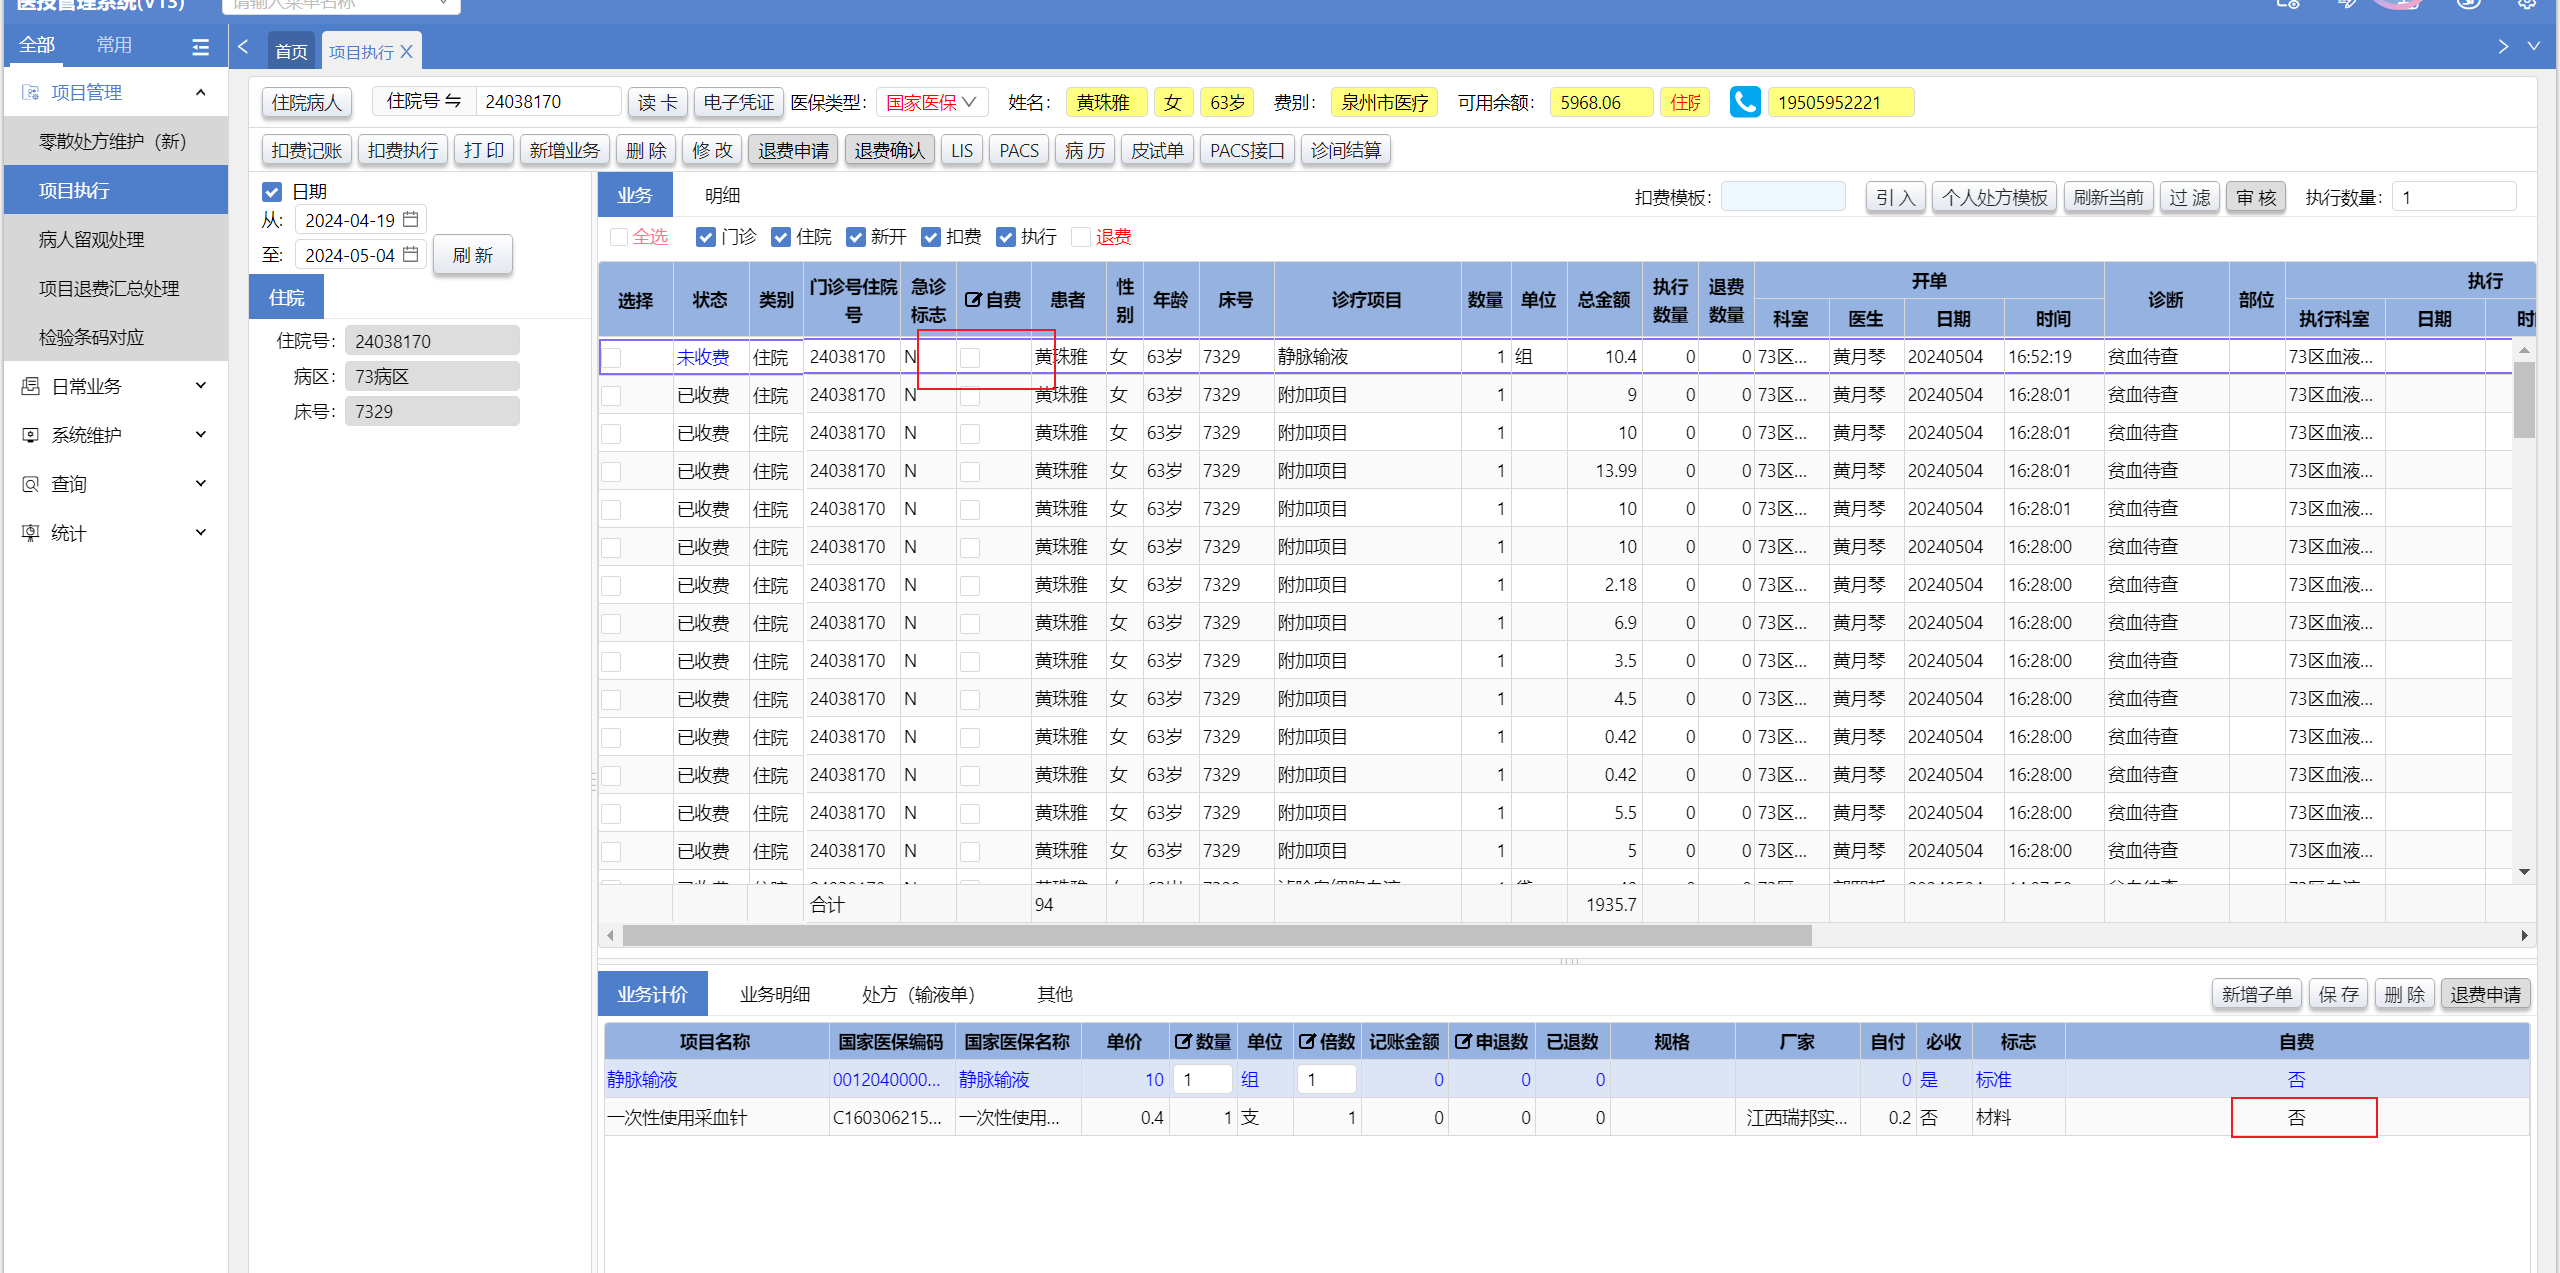The width and height of the screenshot is (2560, 1273).
Task: Uncheck the 日期 checkbox
Action: 272,191
